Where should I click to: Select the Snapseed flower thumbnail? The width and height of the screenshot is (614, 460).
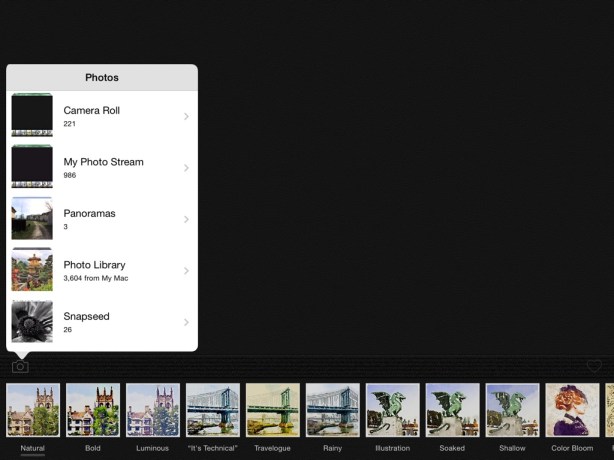[32, 321]
